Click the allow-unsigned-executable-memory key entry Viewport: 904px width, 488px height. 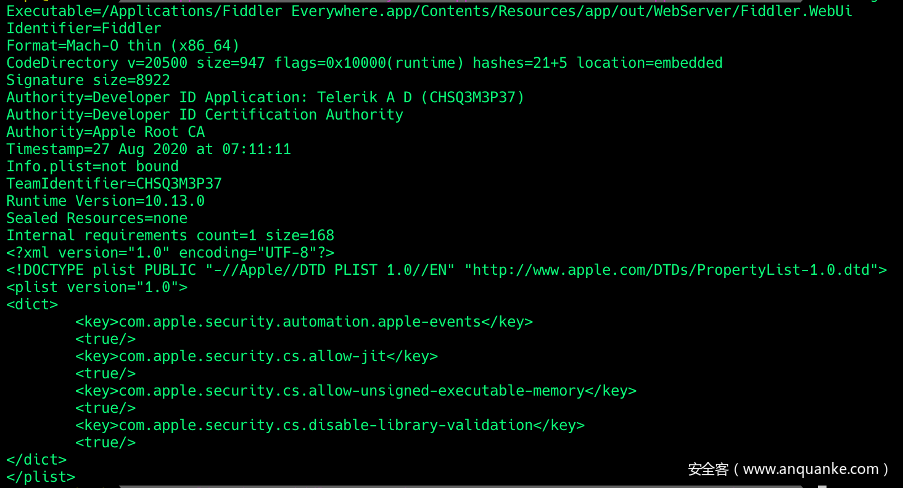[x=355, y=391]
